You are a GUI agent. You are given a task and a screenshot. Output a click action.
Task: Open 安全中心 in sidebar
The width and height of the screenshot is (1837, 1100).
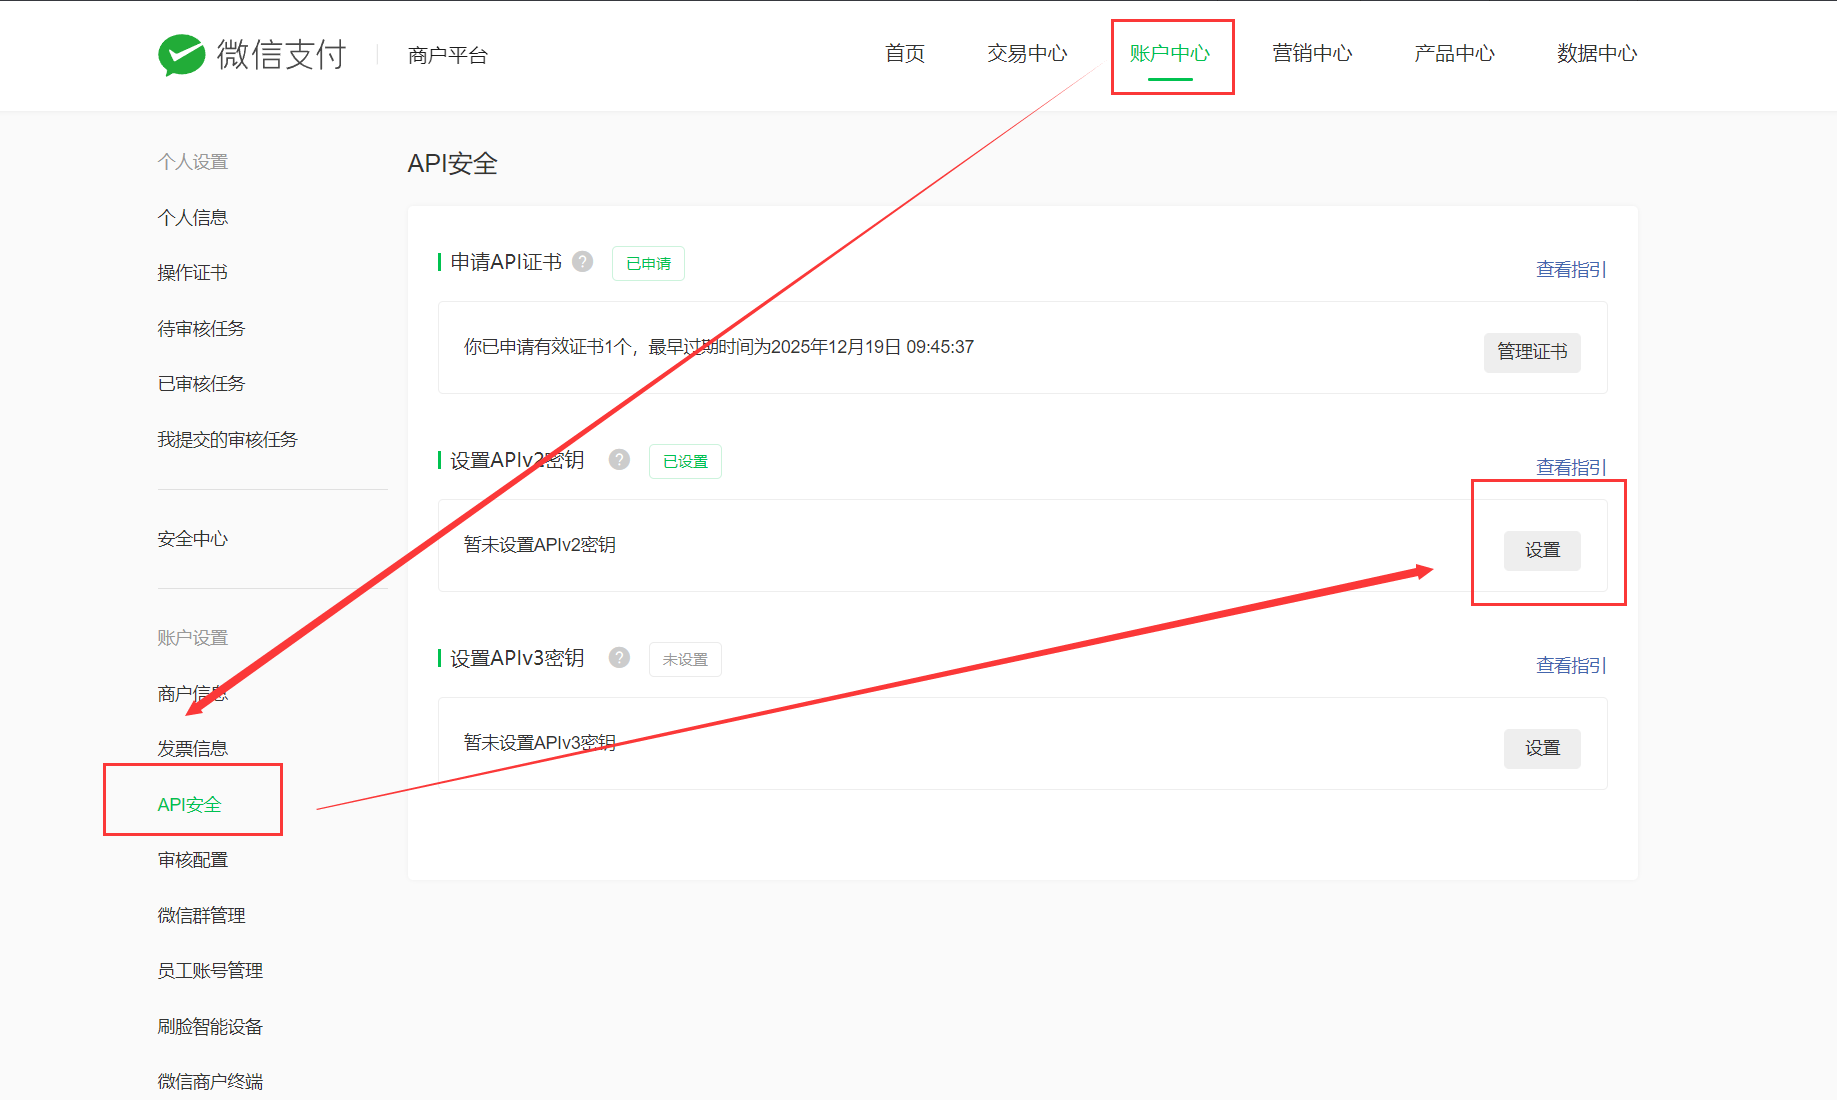pyautogui.click(x=193, y=539)
